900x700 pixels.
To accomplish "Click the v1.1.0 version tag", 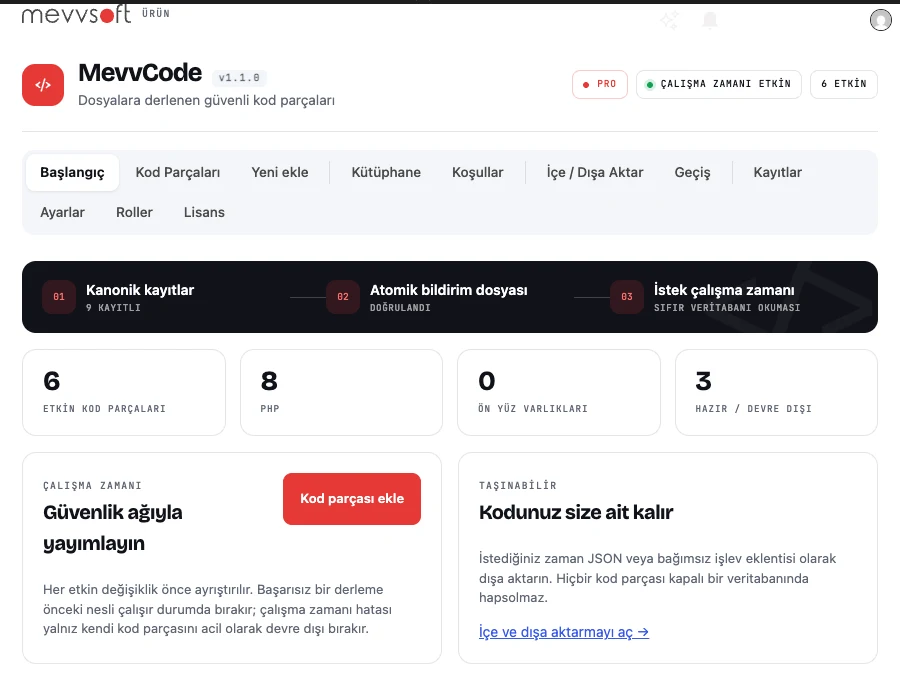I will pos(239,77).
